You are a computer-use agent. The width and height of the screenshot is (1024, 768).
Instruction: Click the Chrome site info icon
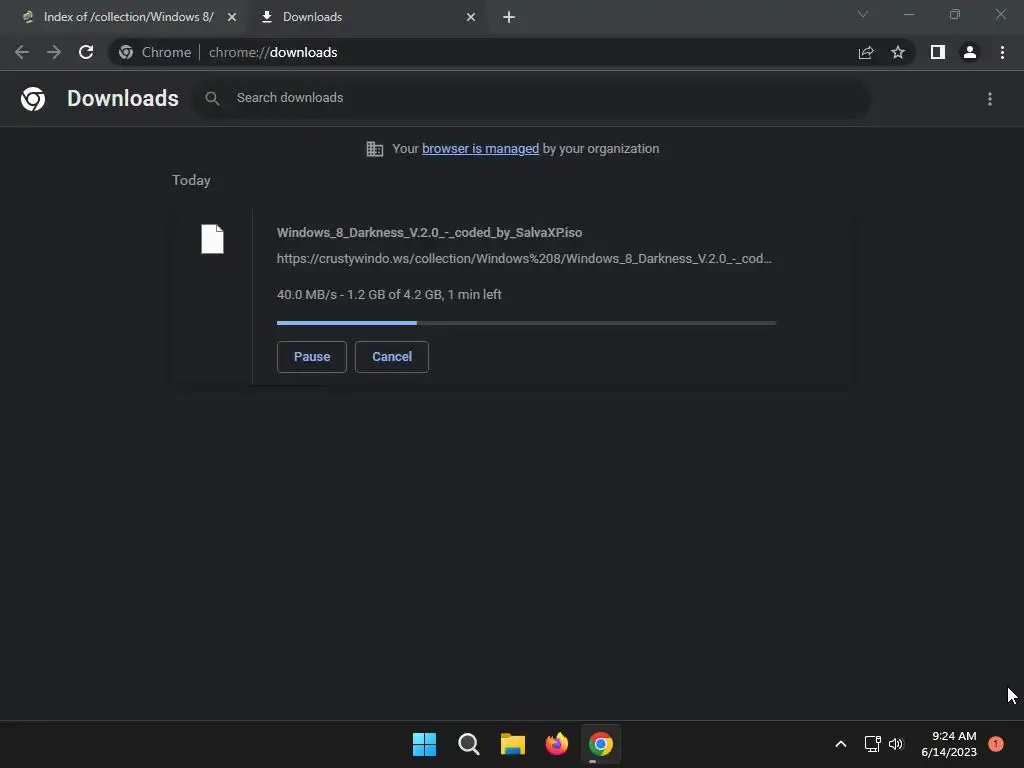[126, 52]
